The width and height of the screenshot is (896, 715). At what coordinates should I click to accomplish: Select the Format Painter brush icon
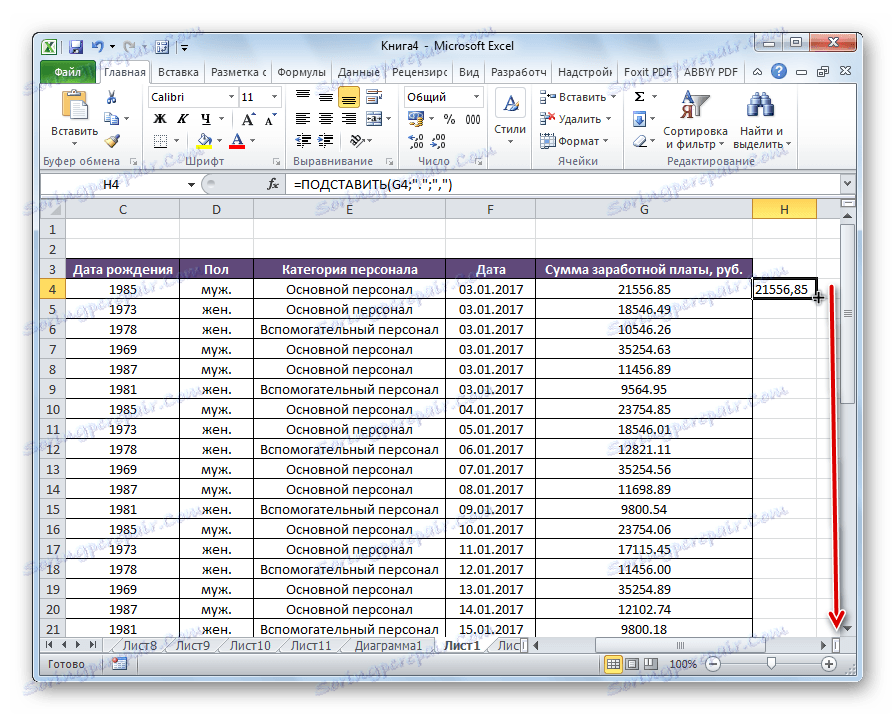112,141
